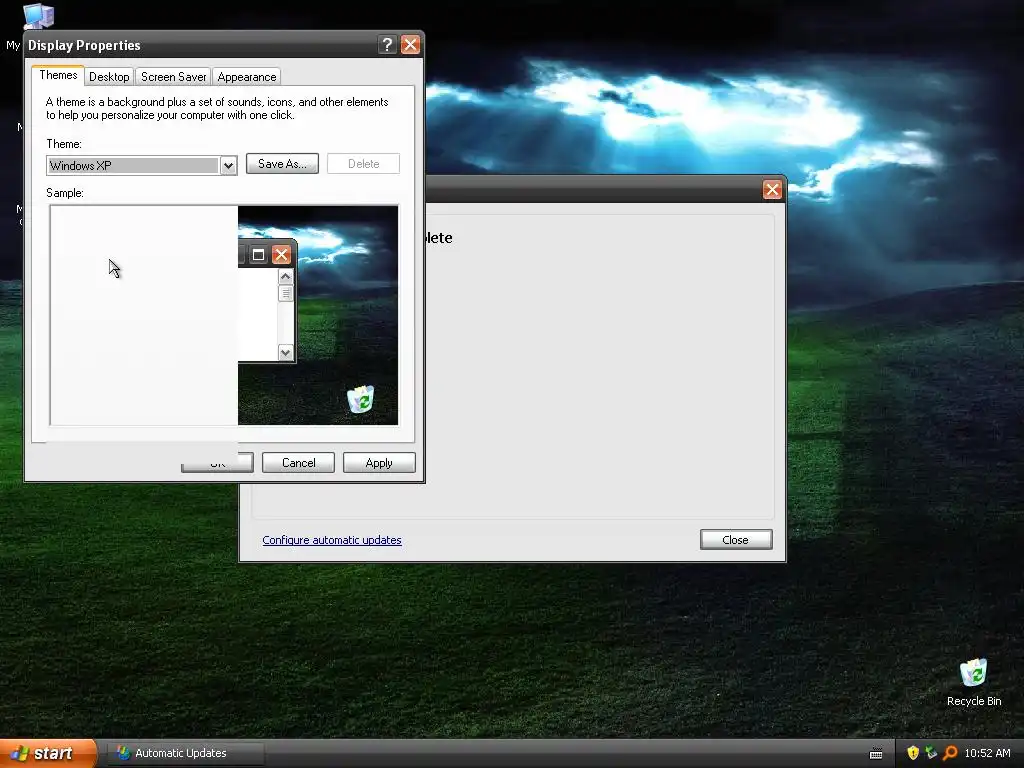Click the Windows XP theme name field
Viewport: 1024px width, 768px height.
pos(133,166)
